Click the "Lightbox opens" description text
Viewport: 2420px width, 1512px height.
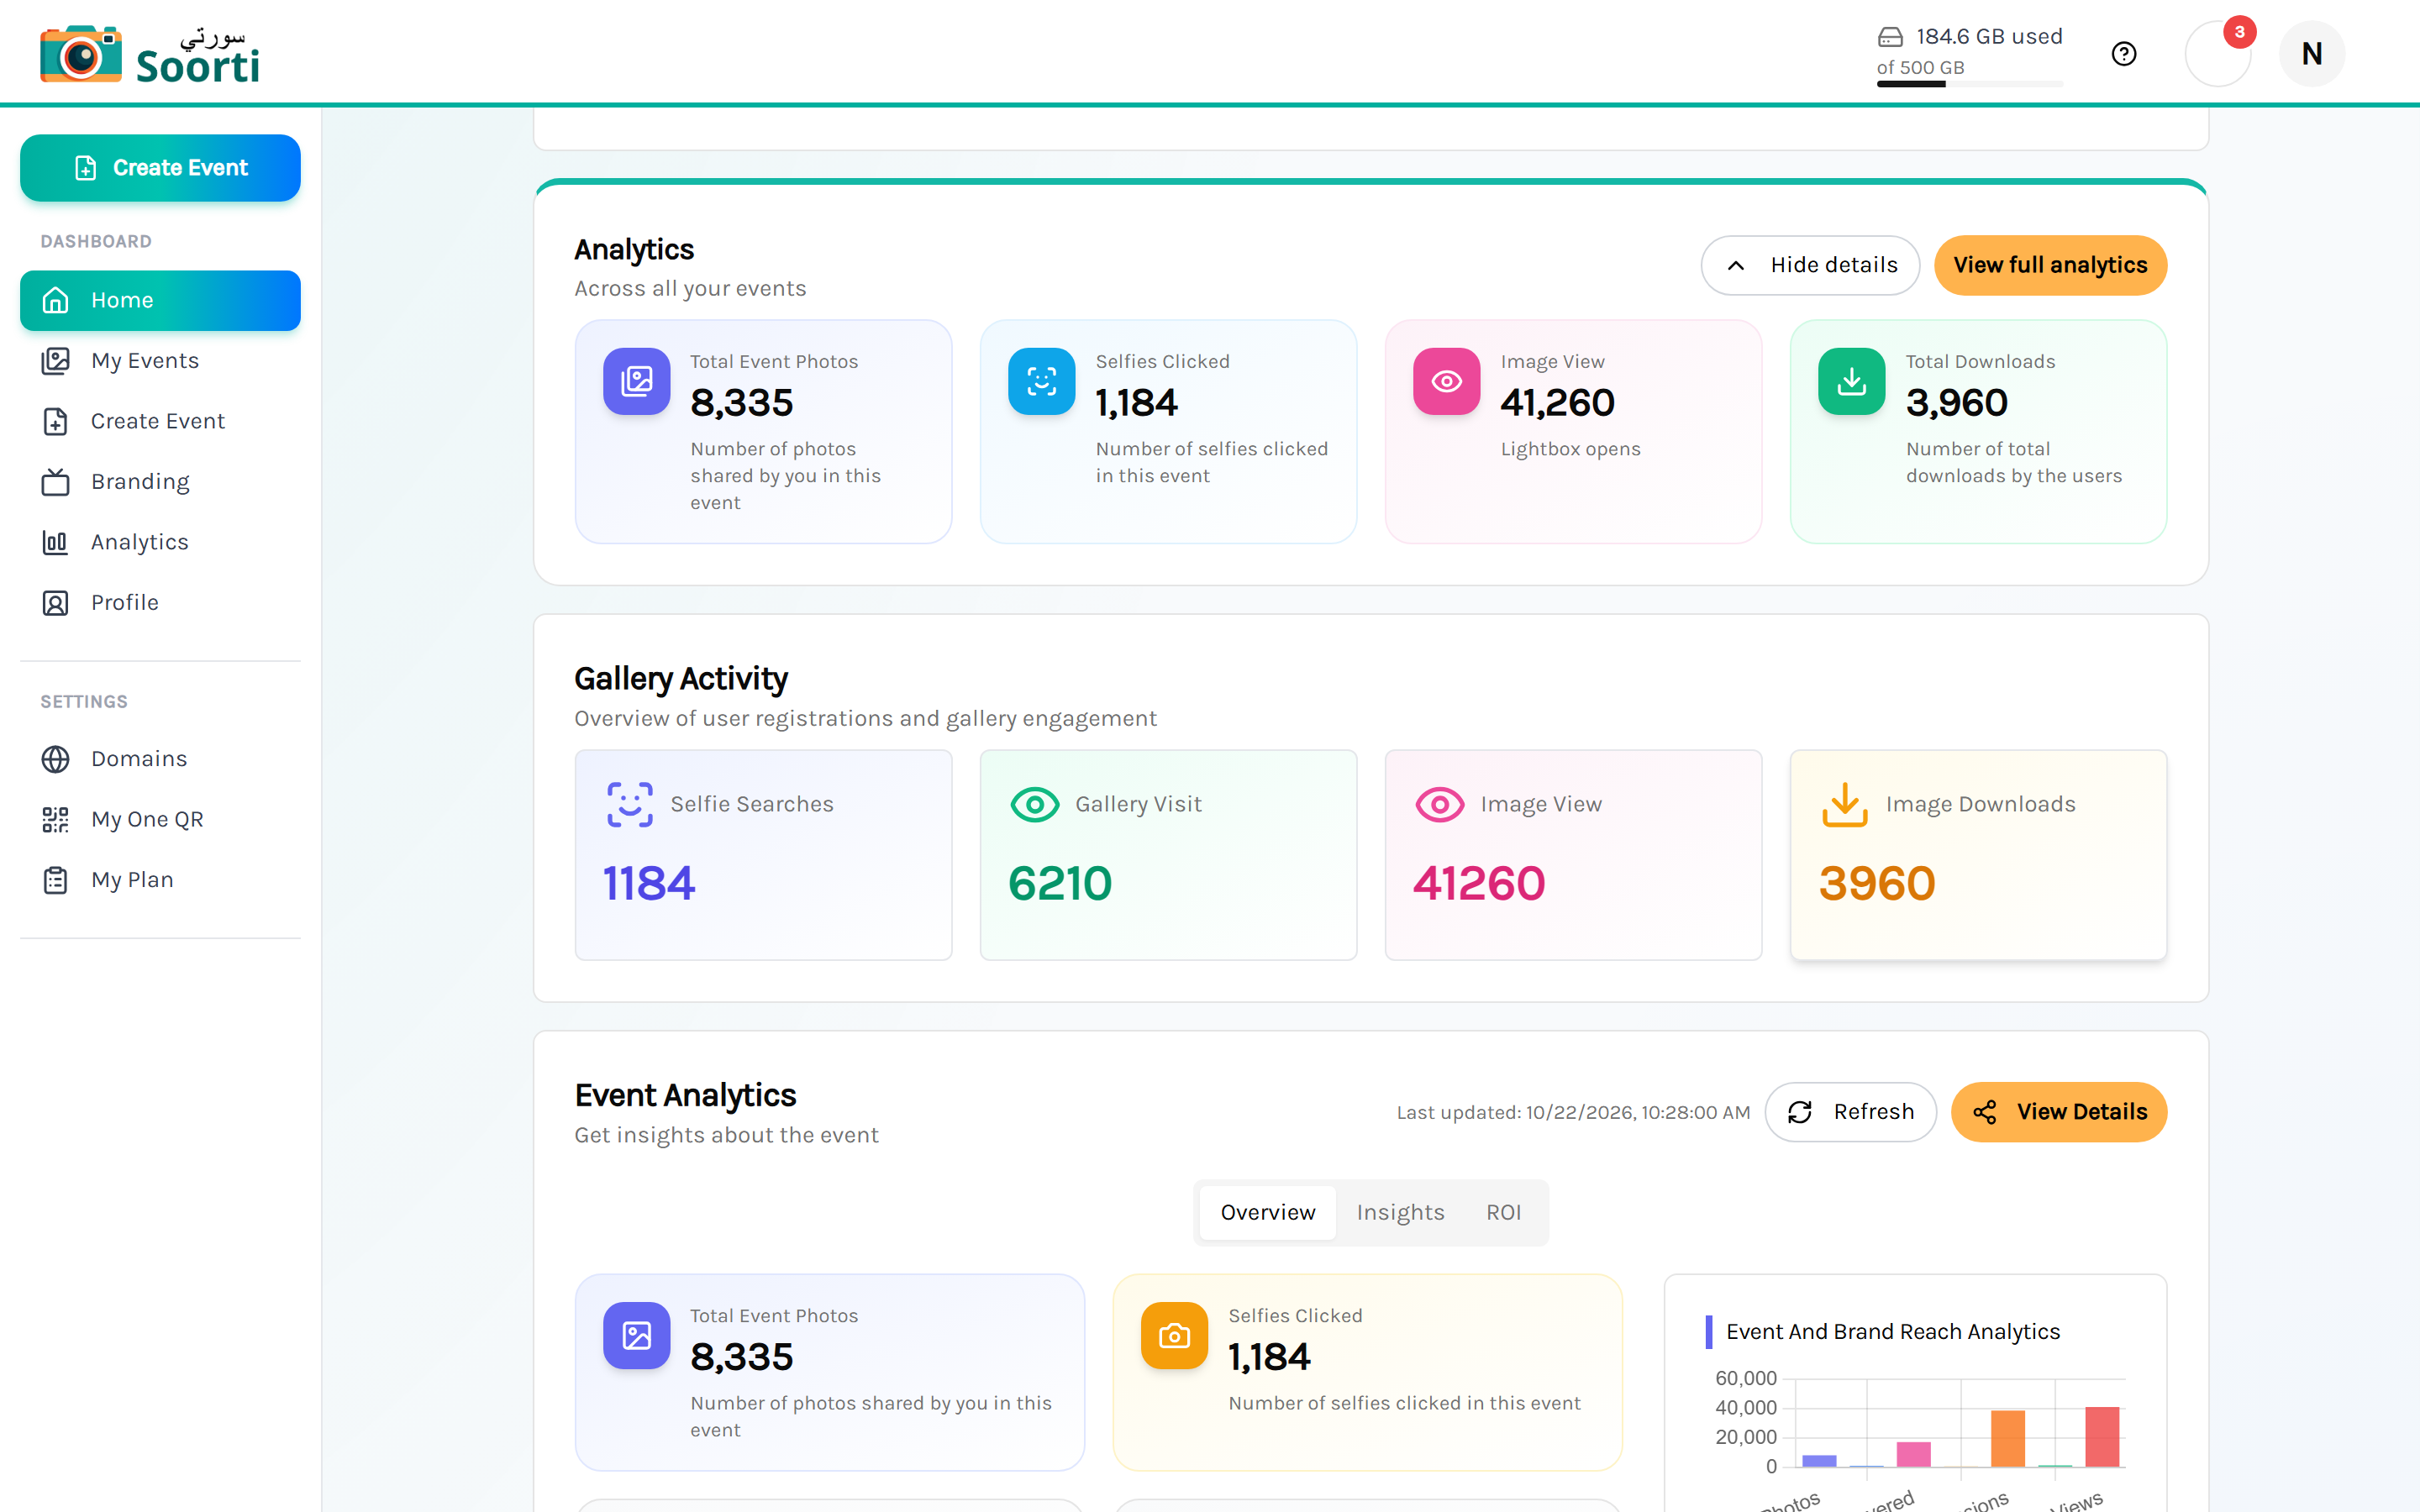click(x=1570, y=449)
